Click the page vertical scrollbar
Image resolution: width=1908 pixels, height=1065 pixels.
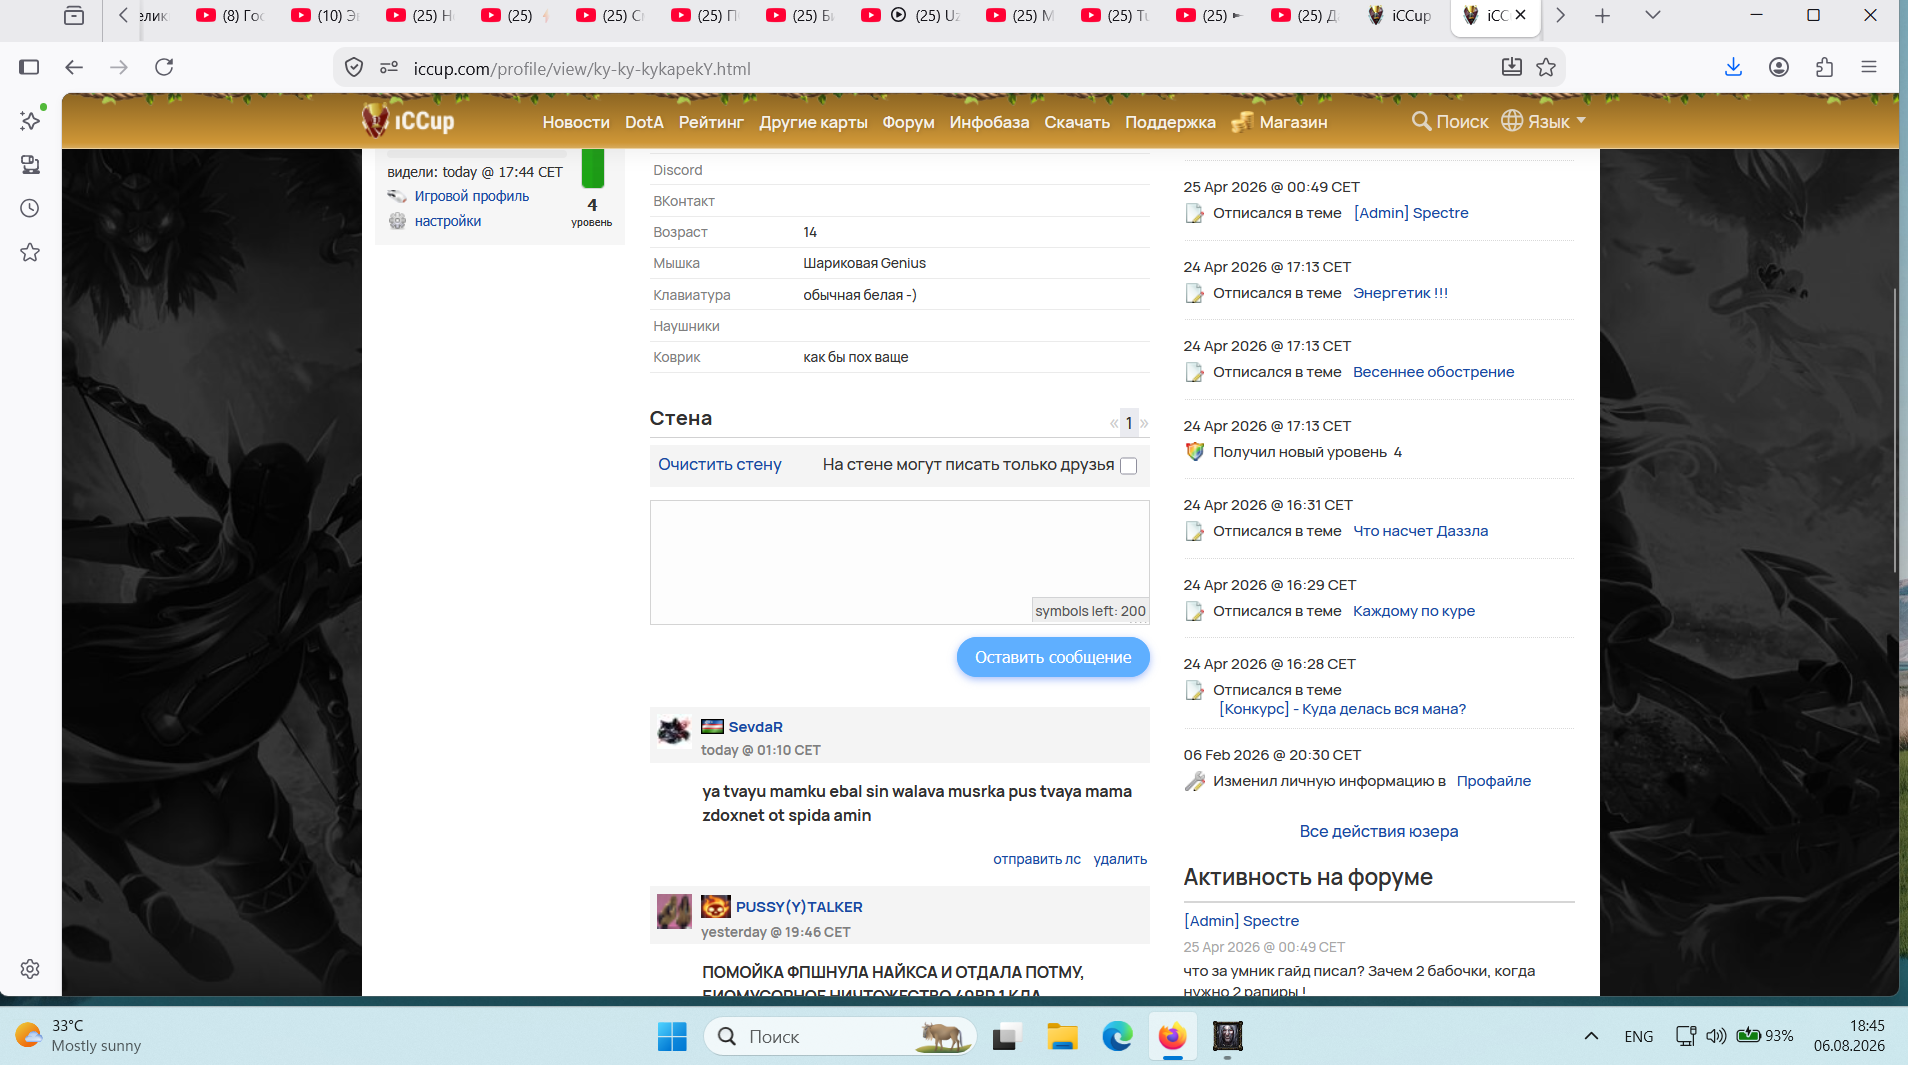point(1895,430)
